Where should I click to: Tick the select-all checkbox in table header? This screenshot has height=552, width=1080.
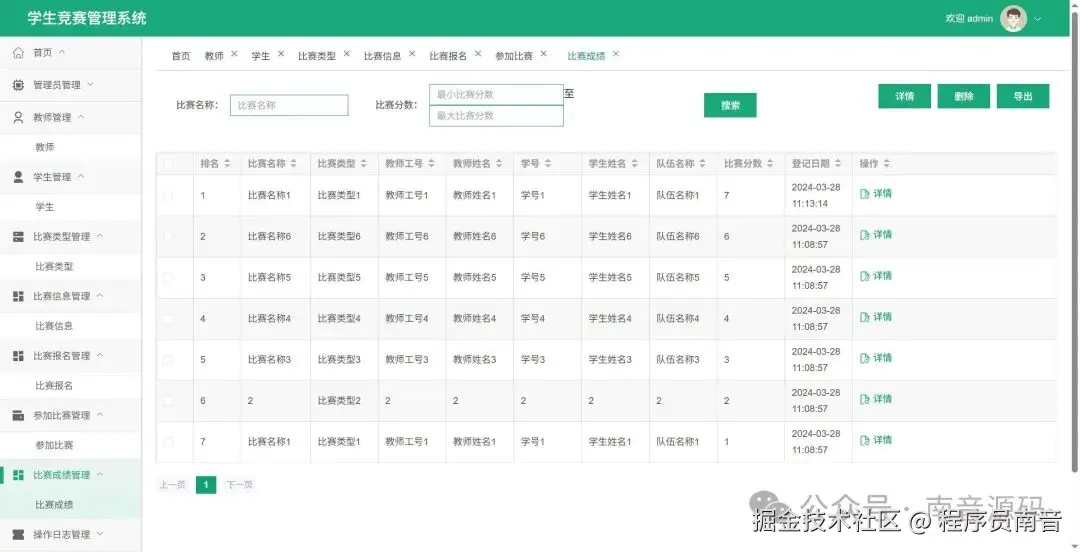pos(168,164)
